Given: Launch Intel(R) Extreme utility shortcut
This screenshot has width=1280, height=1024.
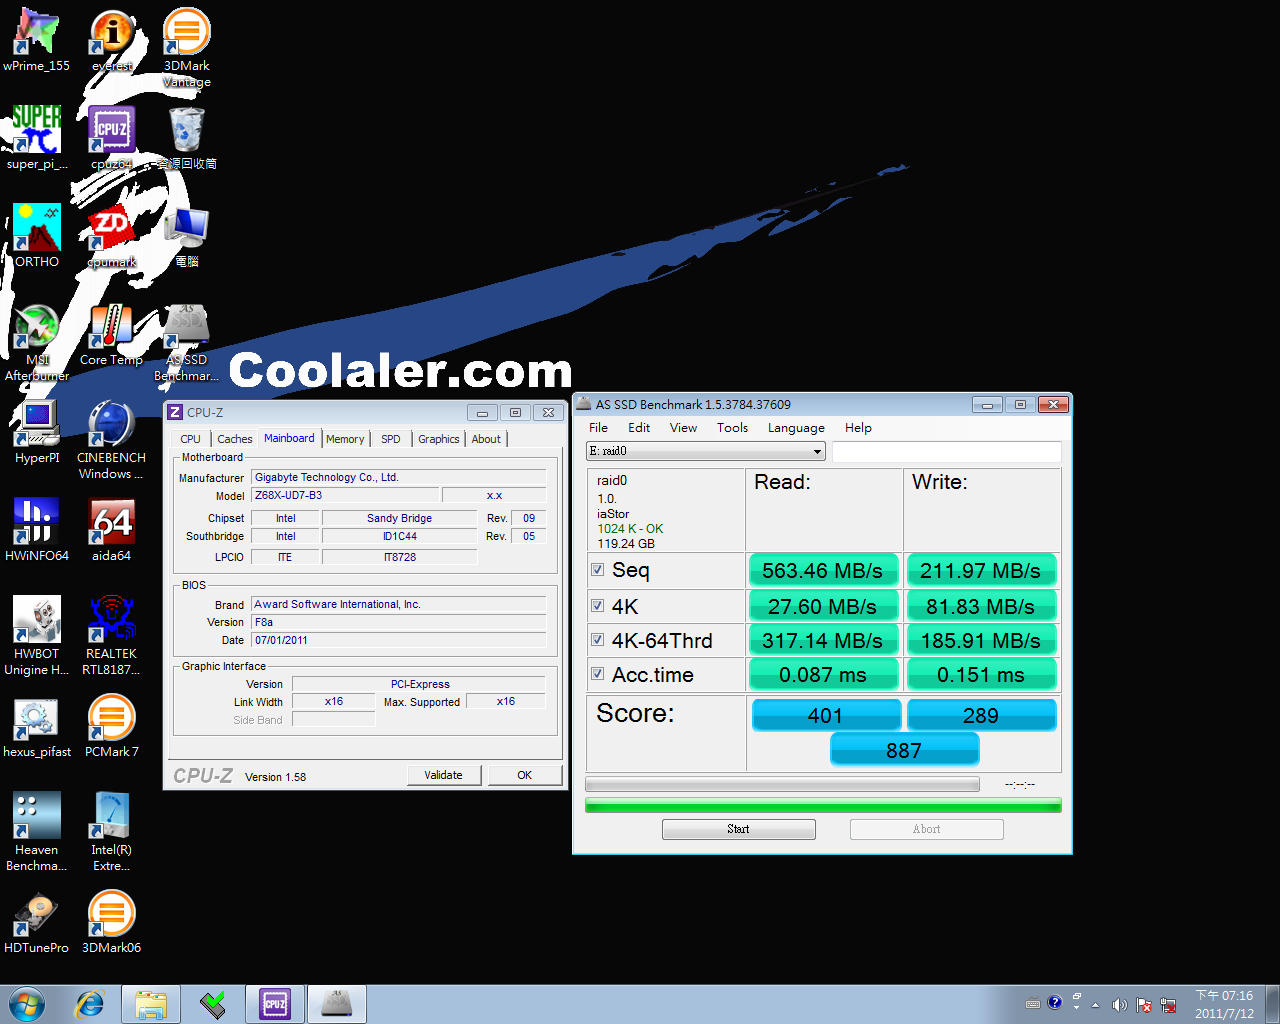Looking at the screenshot, I should click(112, 832).
